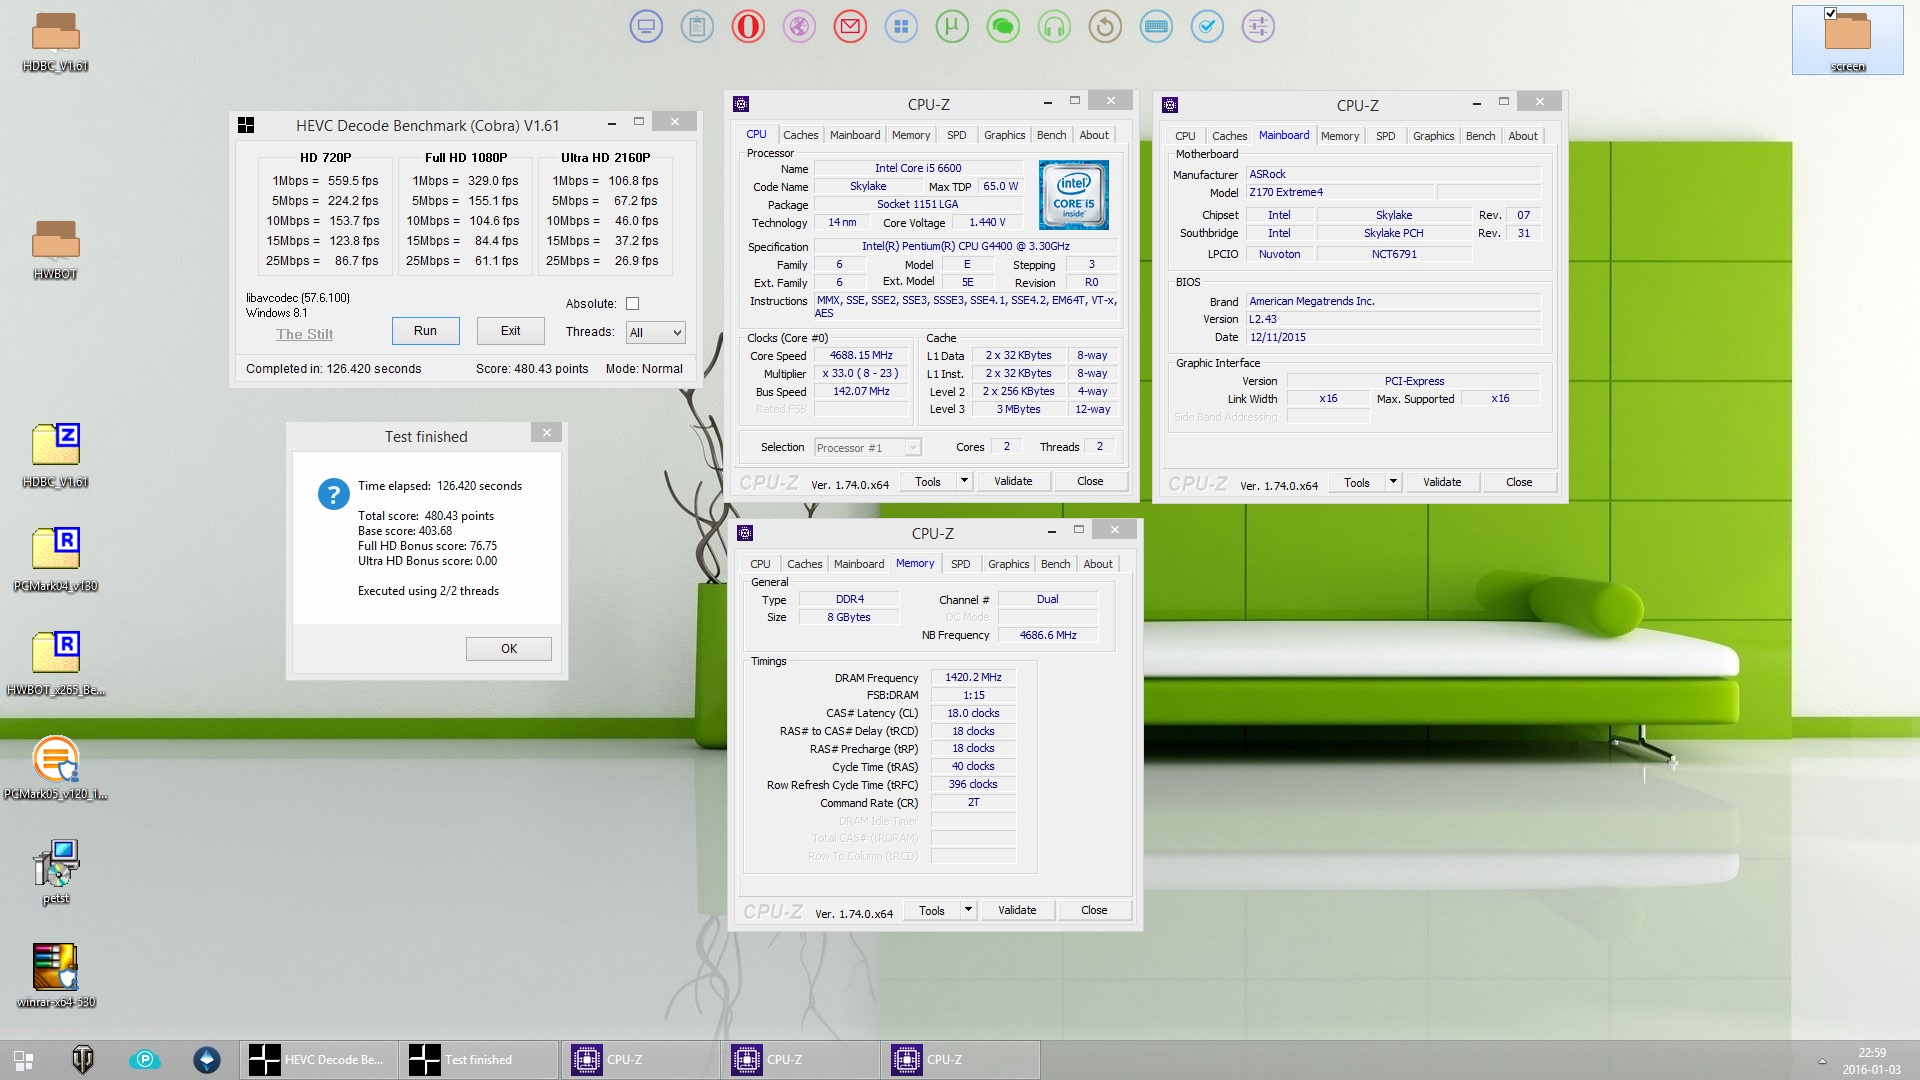Select the PCMark04_v130 archive icon
Screen dimensions: 1920x1080
pos(55,560)
